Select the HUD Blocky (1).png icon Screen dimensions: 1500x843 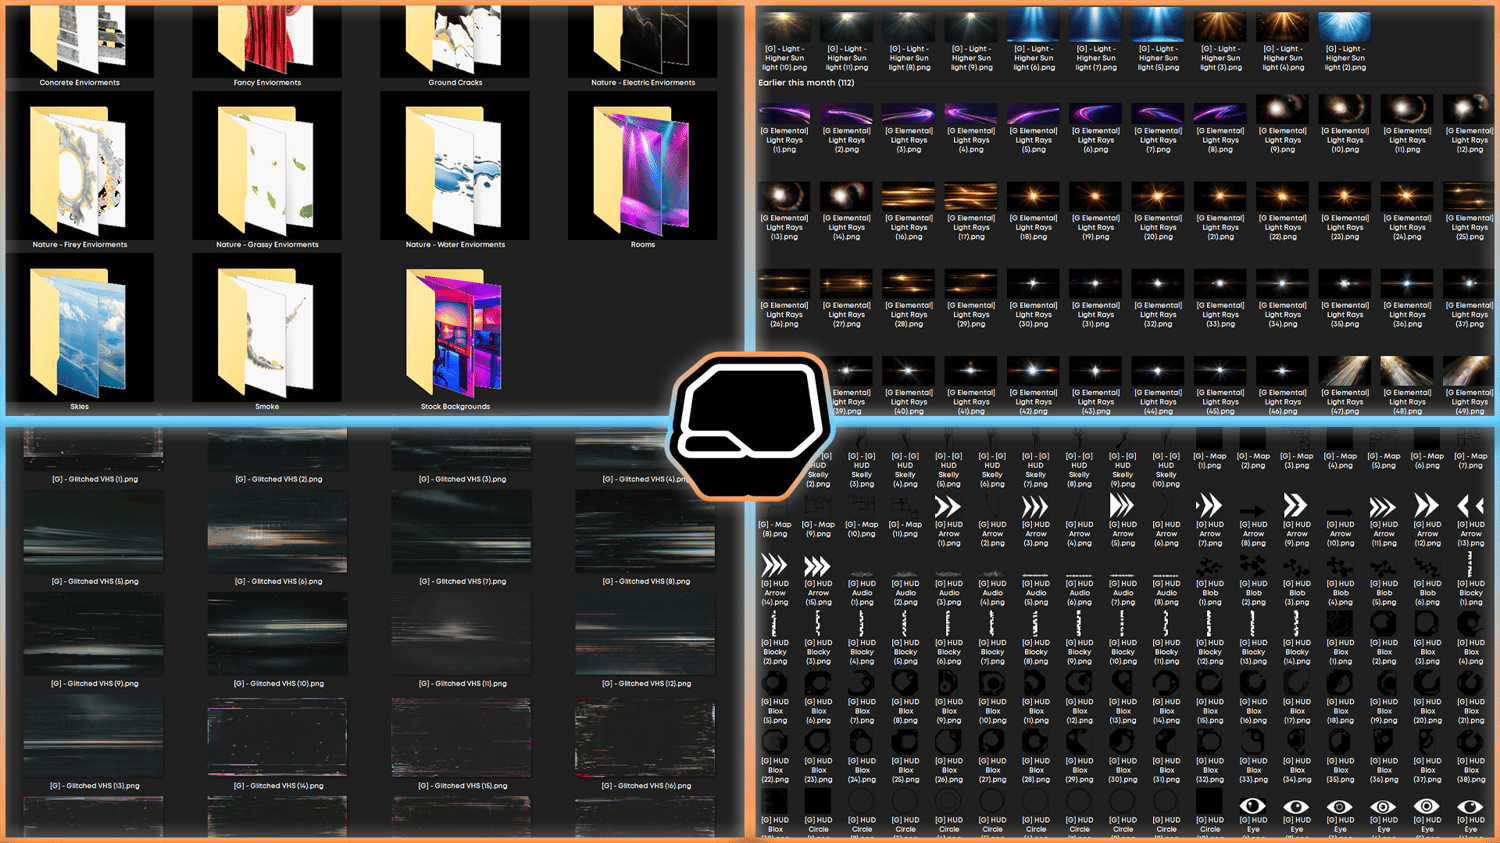(1470, 566)
